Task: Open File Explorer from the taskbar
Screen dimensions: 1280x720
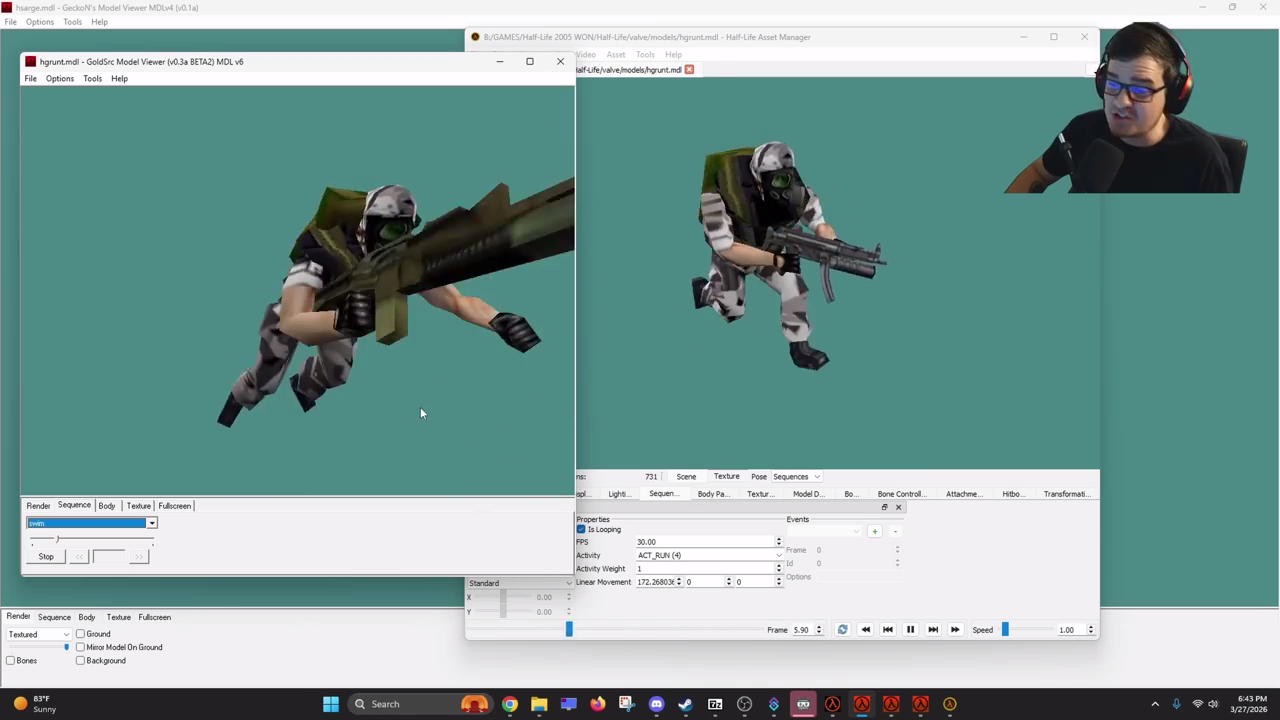Action: click(x=539, y=704)
